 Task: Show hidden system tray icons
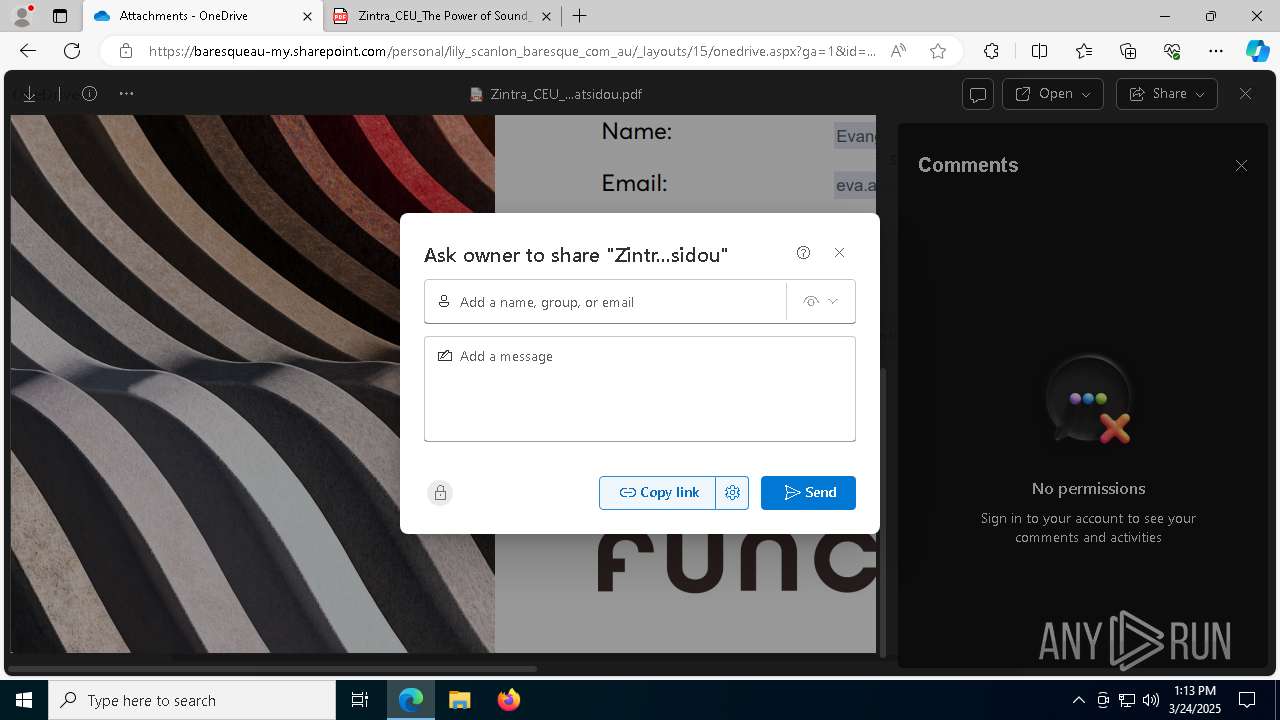(1078, 700)
